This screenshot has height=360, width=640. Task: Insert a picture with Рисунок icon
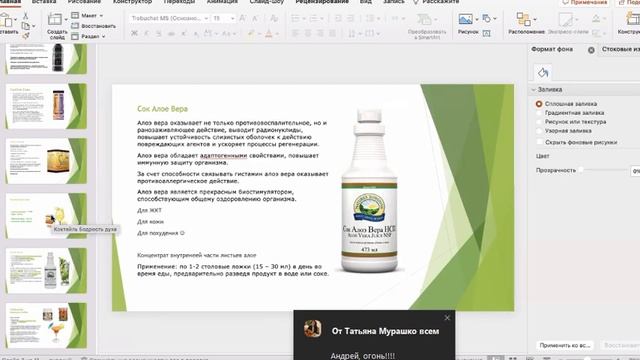tap(465, 19)
